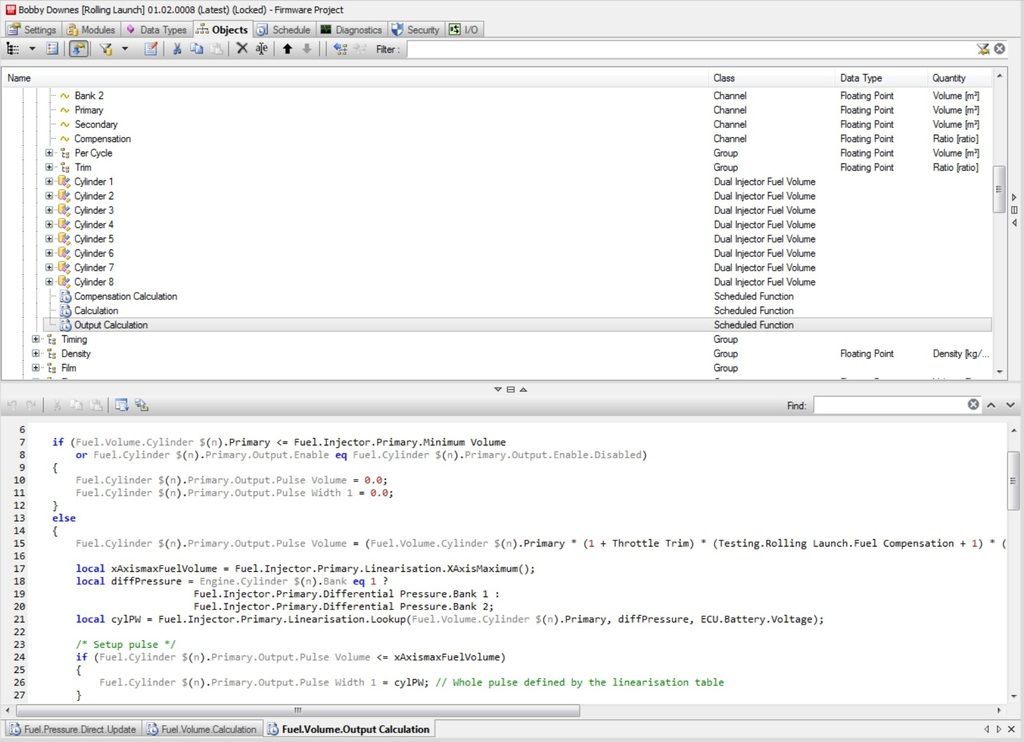1024x742 pixels.
Task: Click the Find next down arrow button
Action: (x=1009, y=405)
